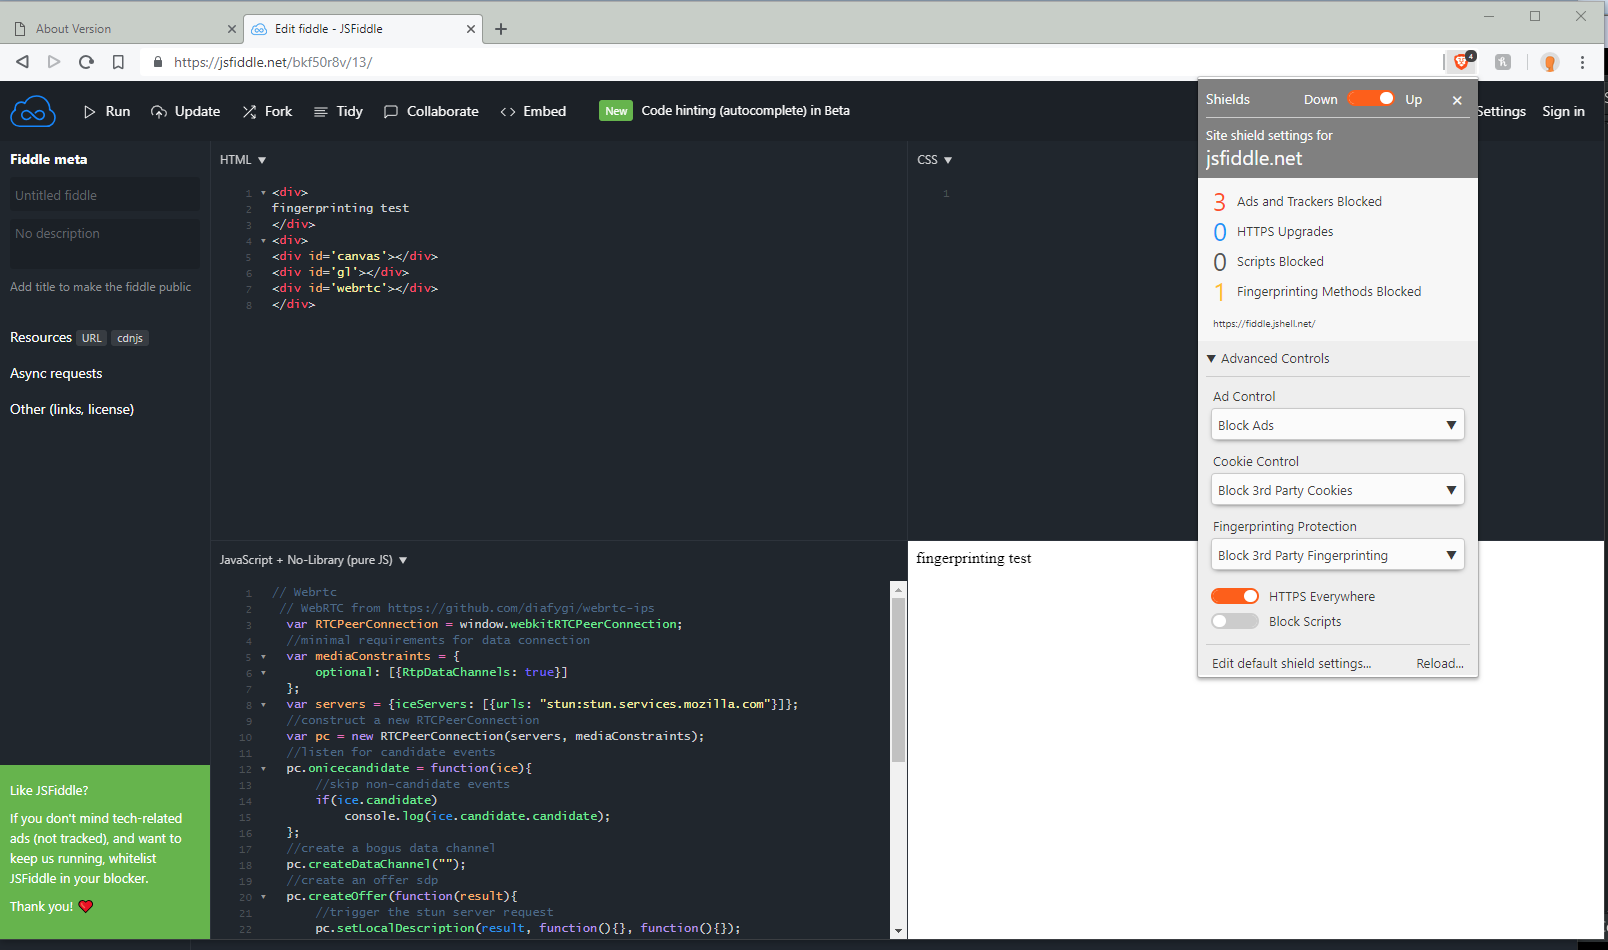Reload the current page
The height and width of the screenshot is (950, 1608).
tap(86, 62)
